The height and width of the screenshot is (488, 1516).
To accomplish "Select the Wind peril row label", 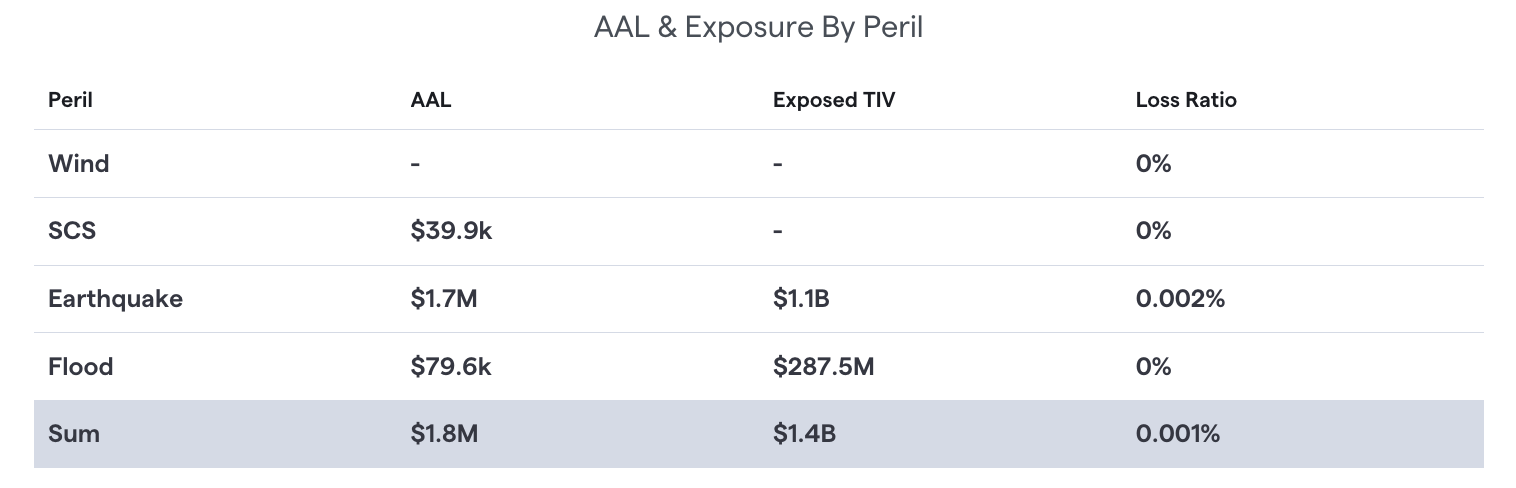I will coord(79,164).
